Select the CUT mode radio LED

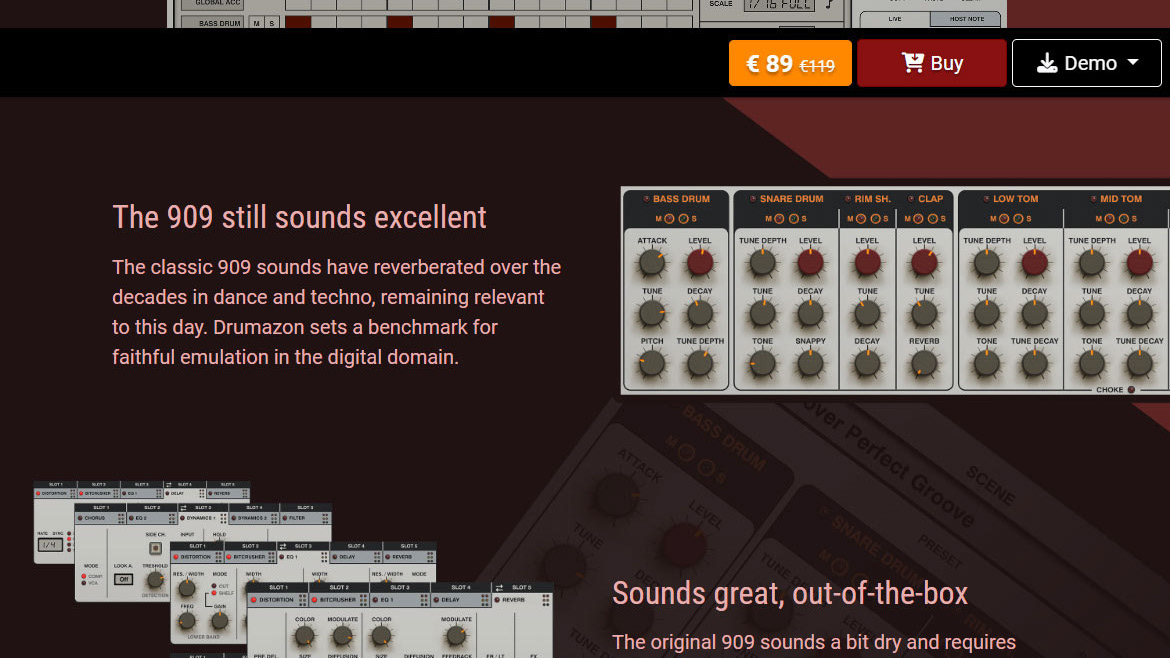point(213,586)
